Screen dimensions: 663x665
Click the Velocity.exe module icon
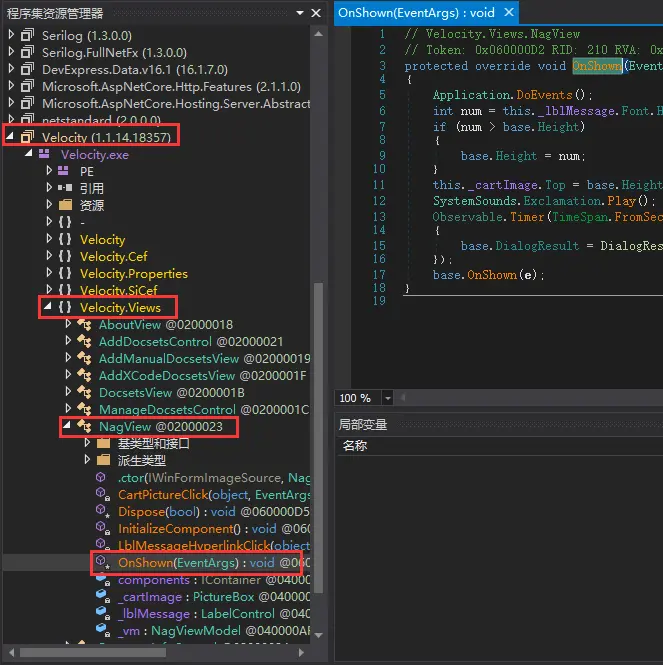click(45, 155)
